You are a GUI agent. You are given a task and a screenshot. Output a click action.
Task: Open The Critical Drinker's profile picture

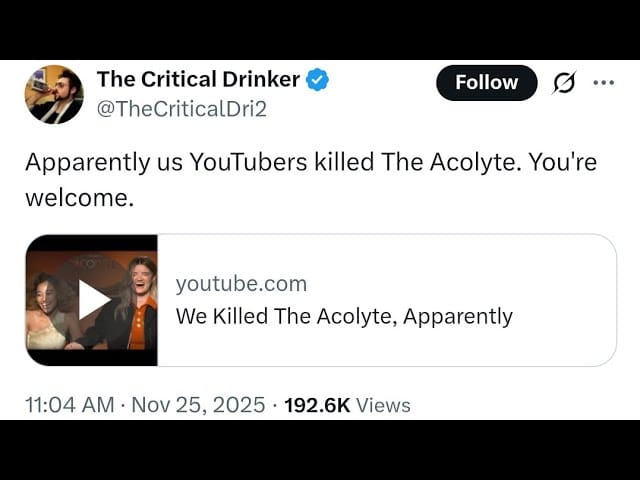(54, 94)
